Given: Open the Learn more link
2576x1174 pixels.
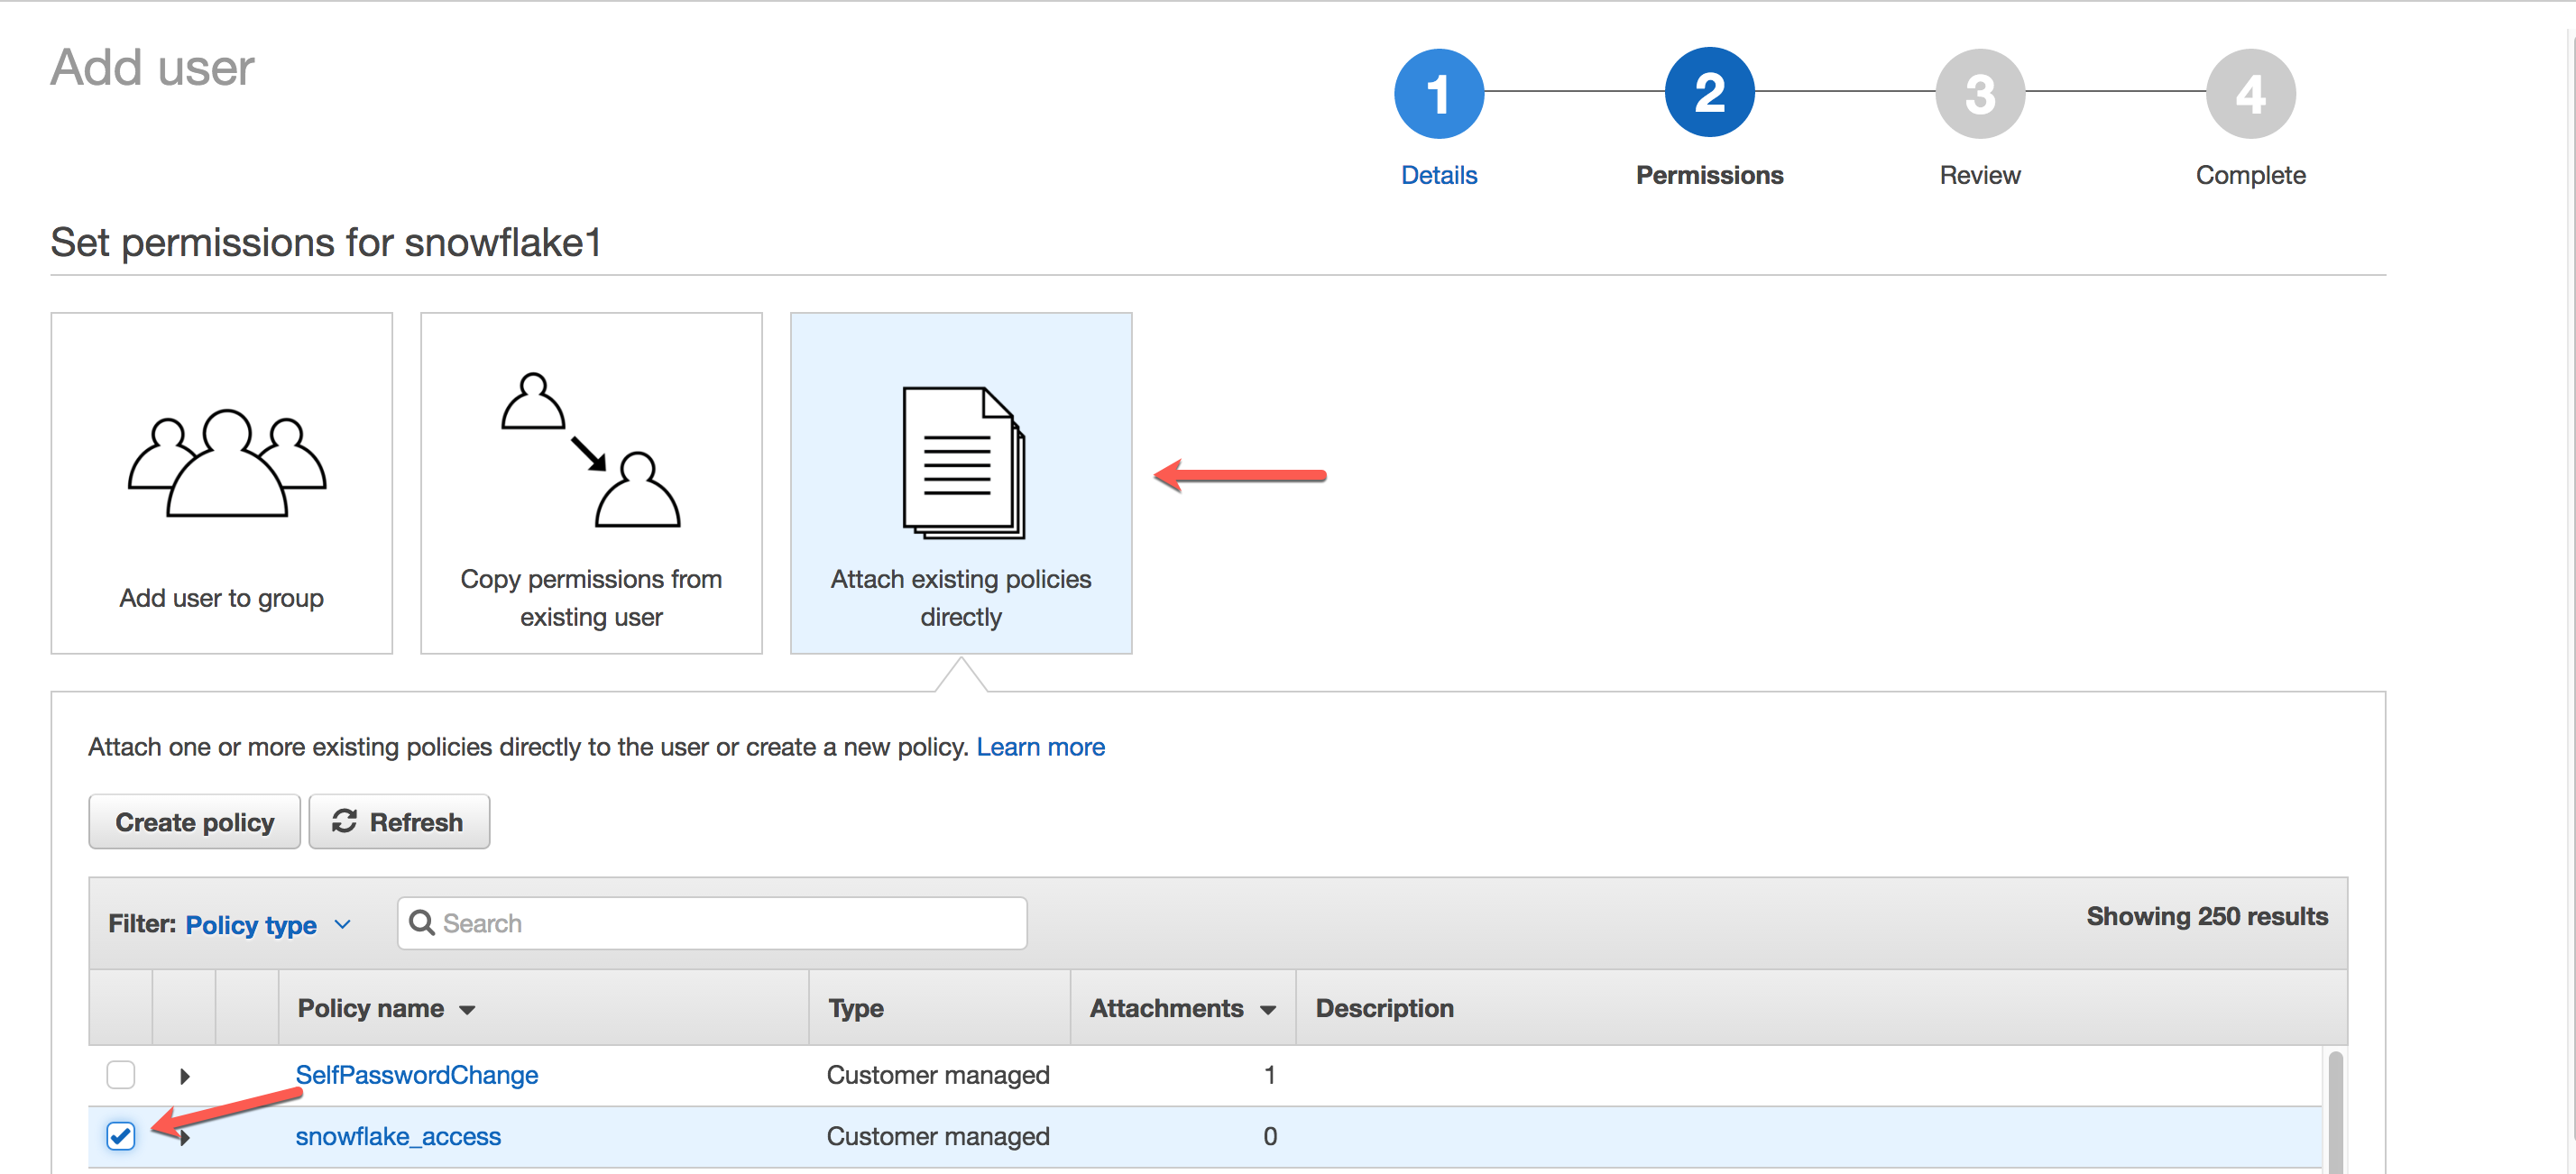Looking at the screenshot, I should coord(1040,747).
